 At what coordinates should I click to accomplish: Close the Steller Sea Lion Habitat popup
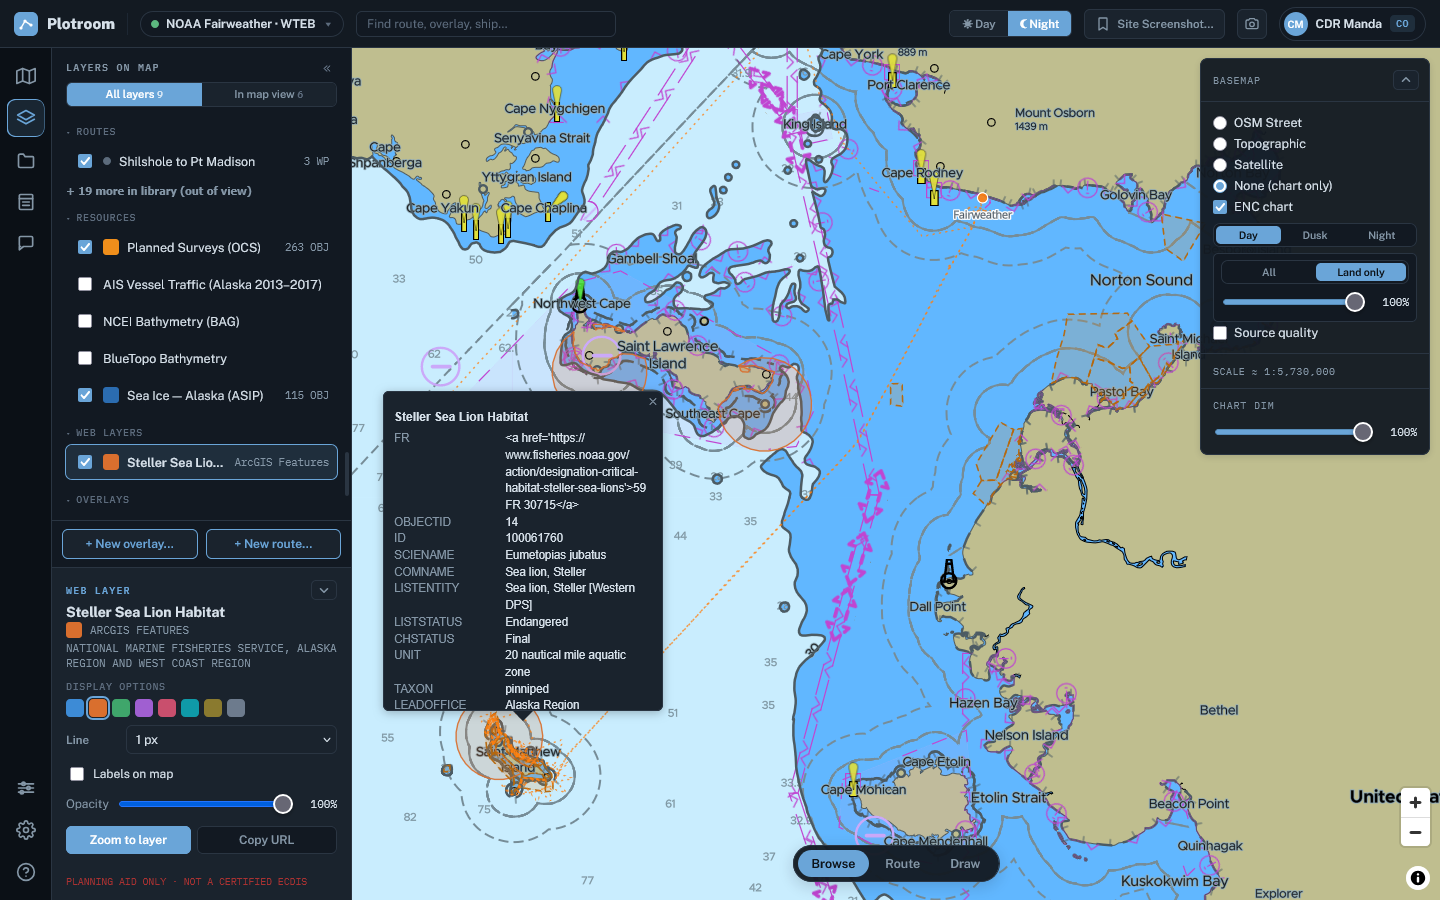(653, 402)
